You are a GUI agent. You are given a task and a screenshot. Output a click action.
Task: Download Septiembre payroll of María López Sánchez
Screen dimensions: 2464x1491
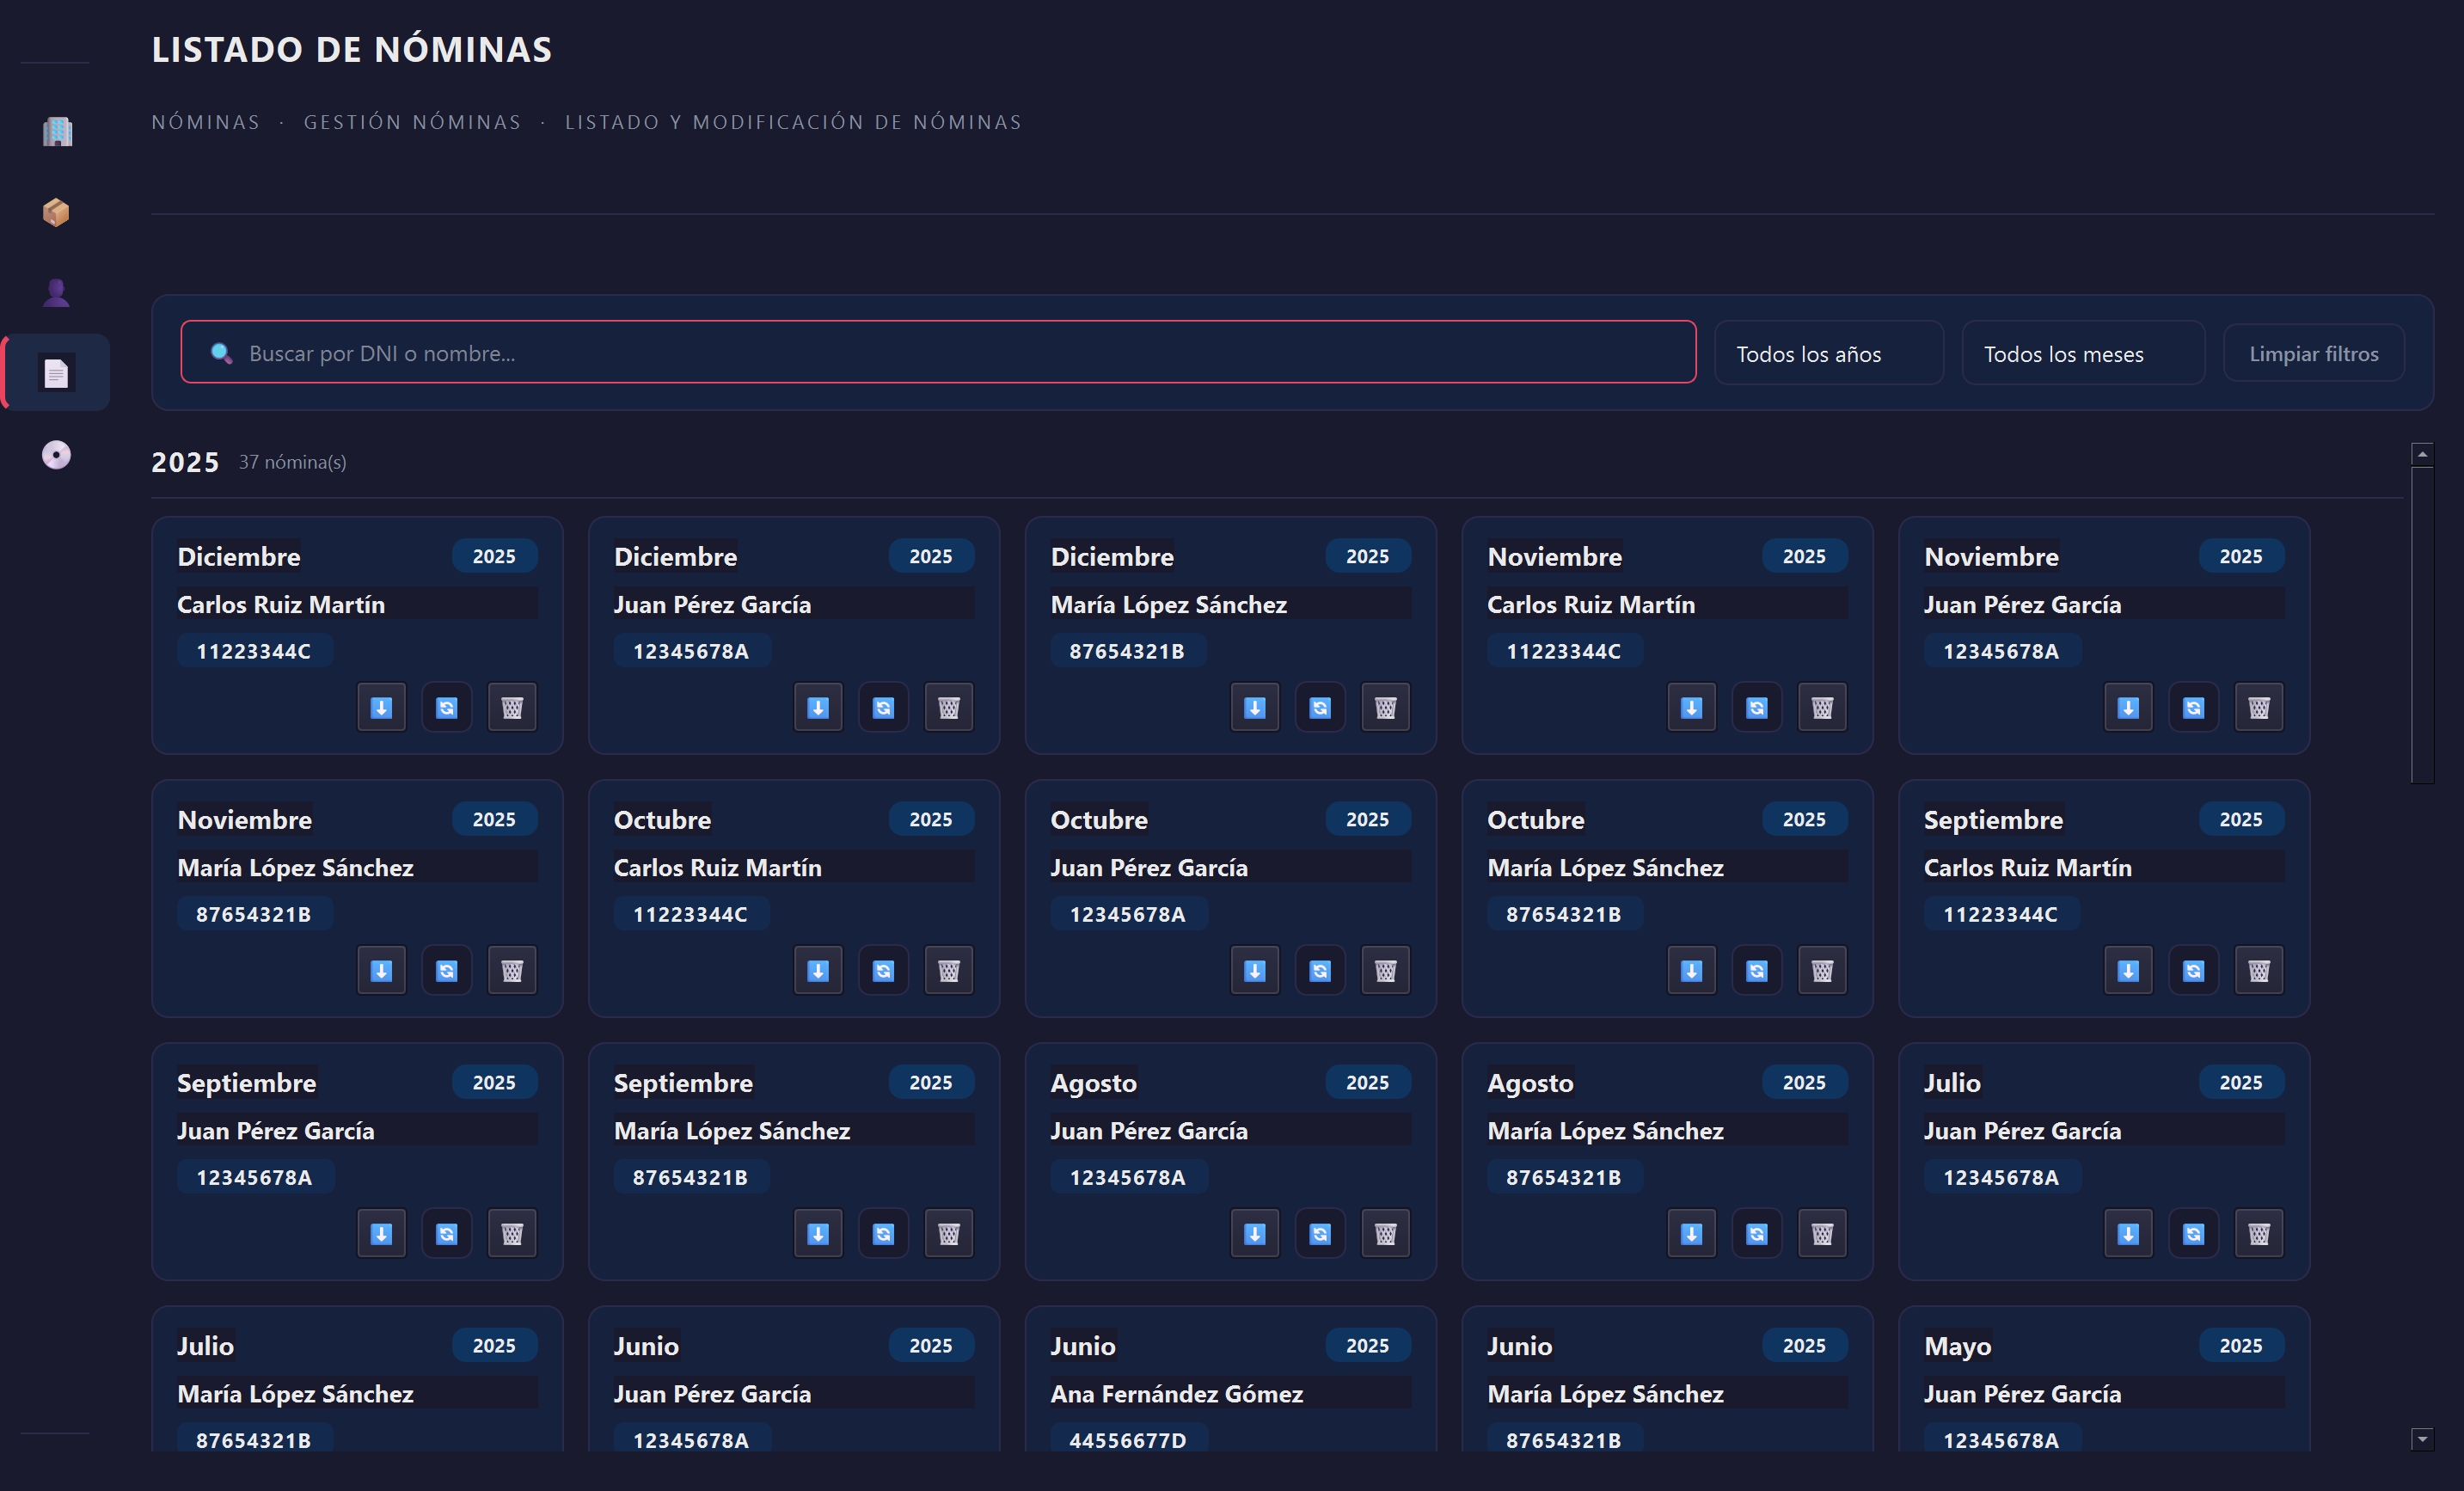818,1234
